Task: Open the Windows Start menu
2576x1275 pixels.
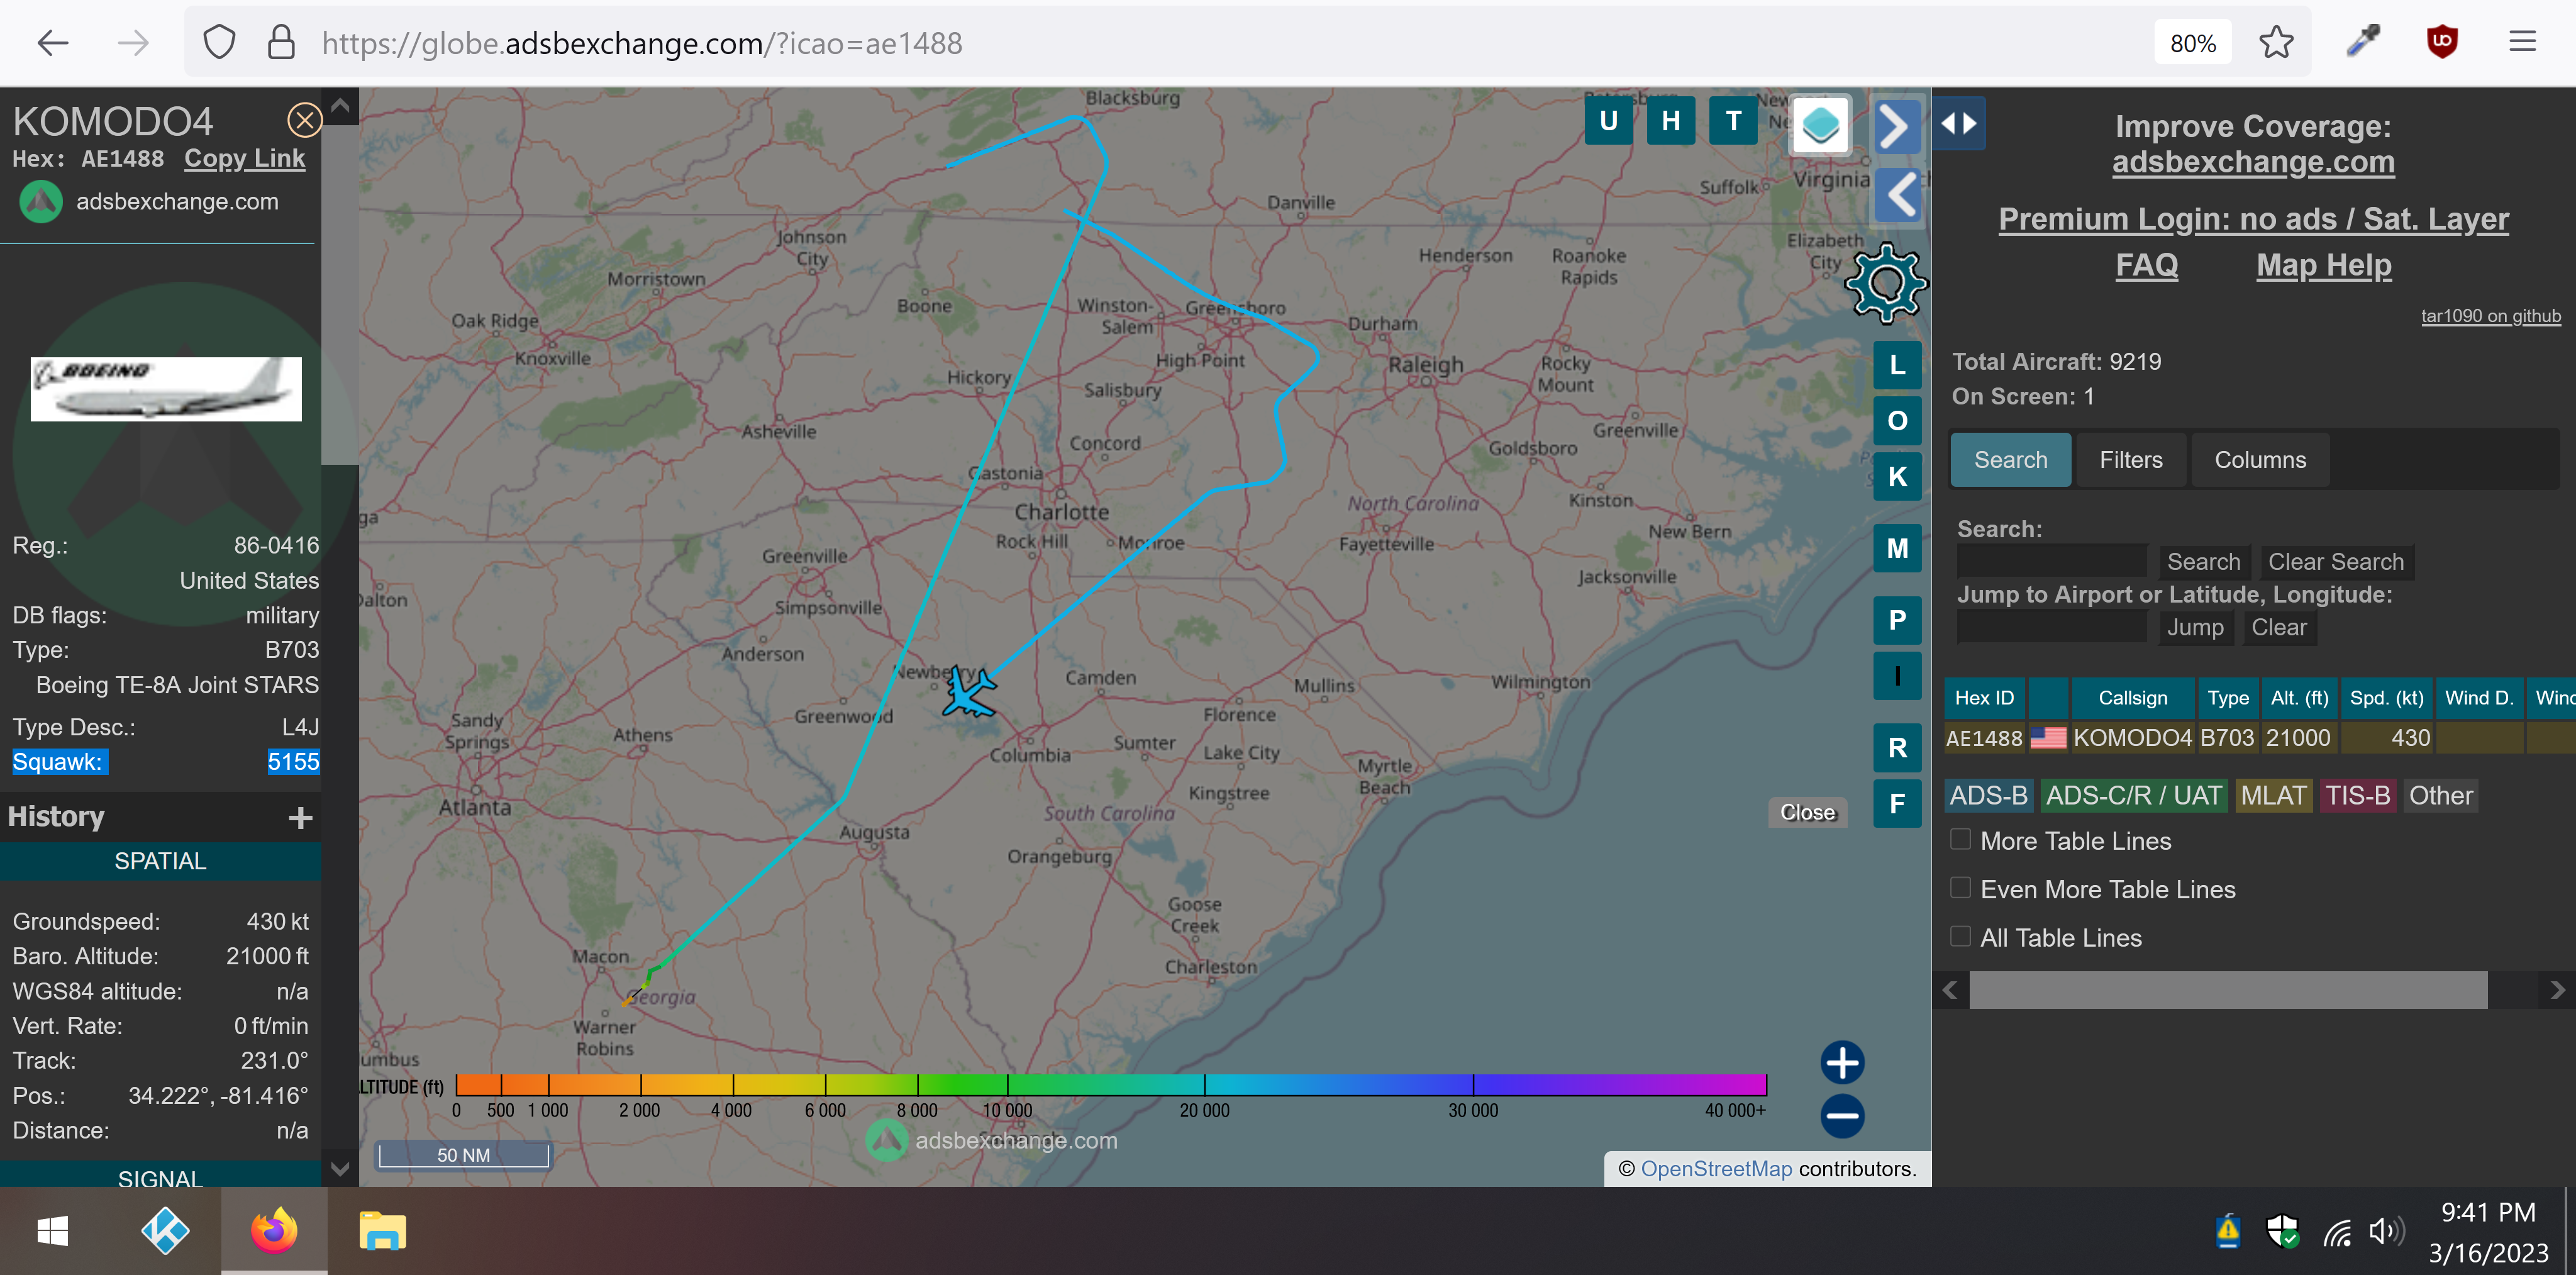Action: (x=52, y=1231)
